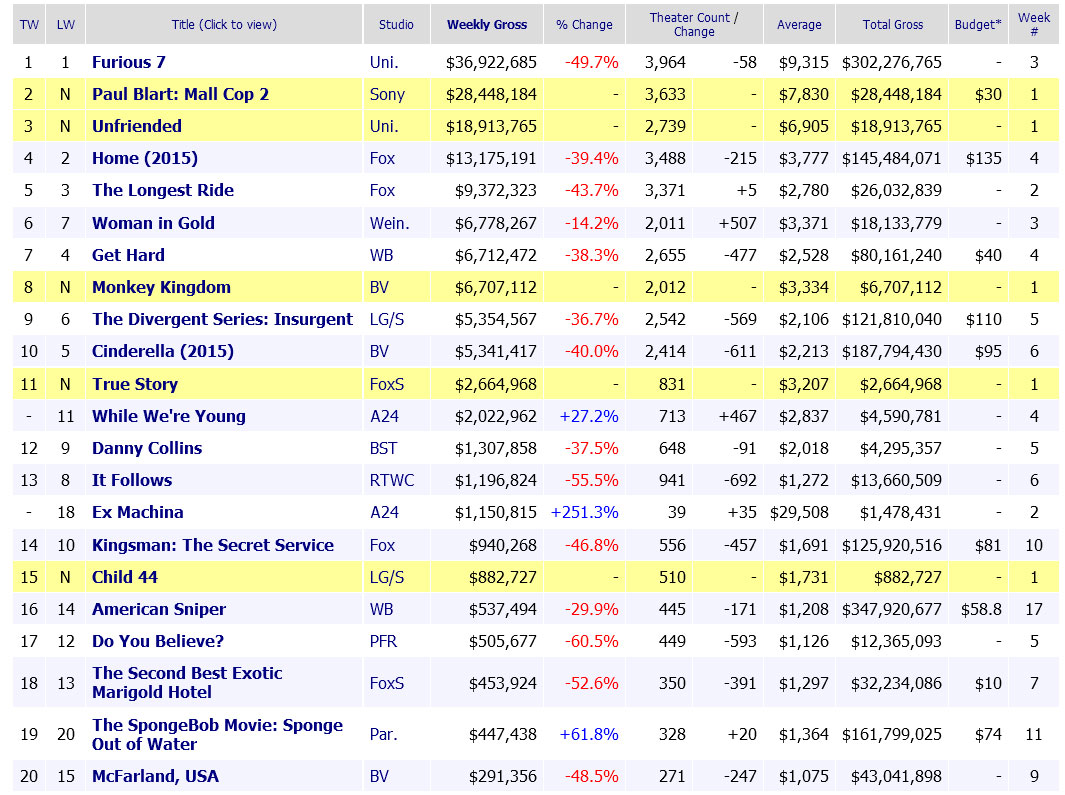Click Cinderella total gross $187,794,430

[x=892, y=351]
